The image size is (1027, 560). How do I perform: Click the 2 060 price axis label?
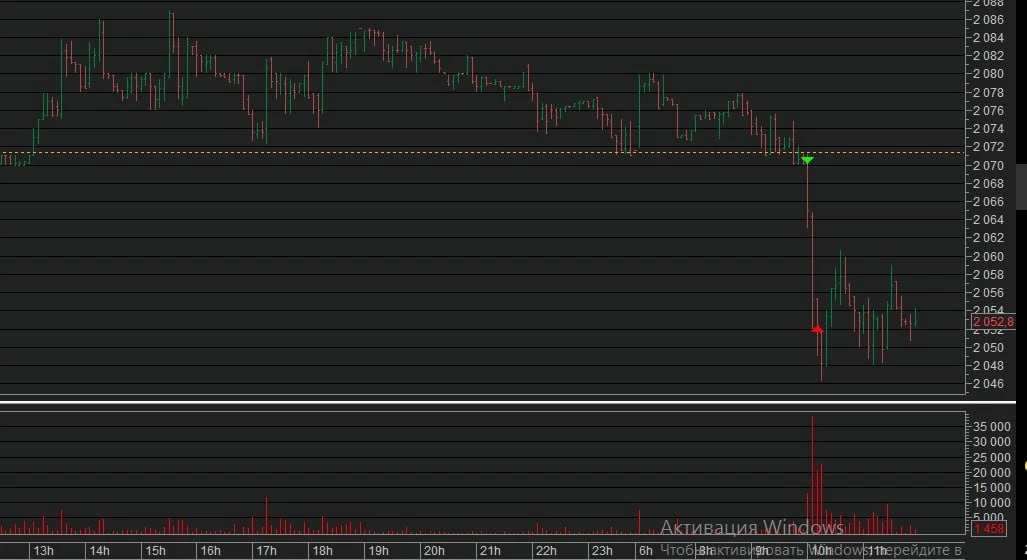point(988,256)
